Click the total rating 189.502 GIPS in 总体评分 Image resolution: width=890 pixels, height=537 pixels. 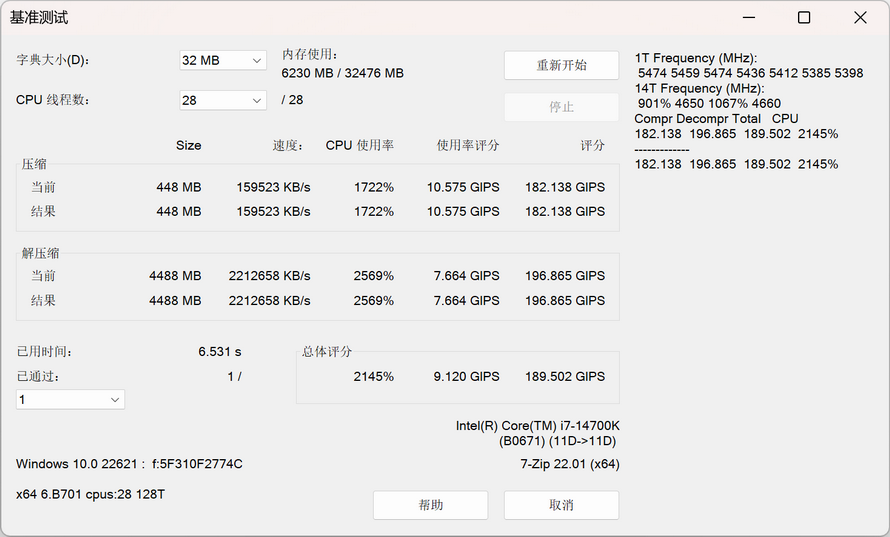[565, 376]
